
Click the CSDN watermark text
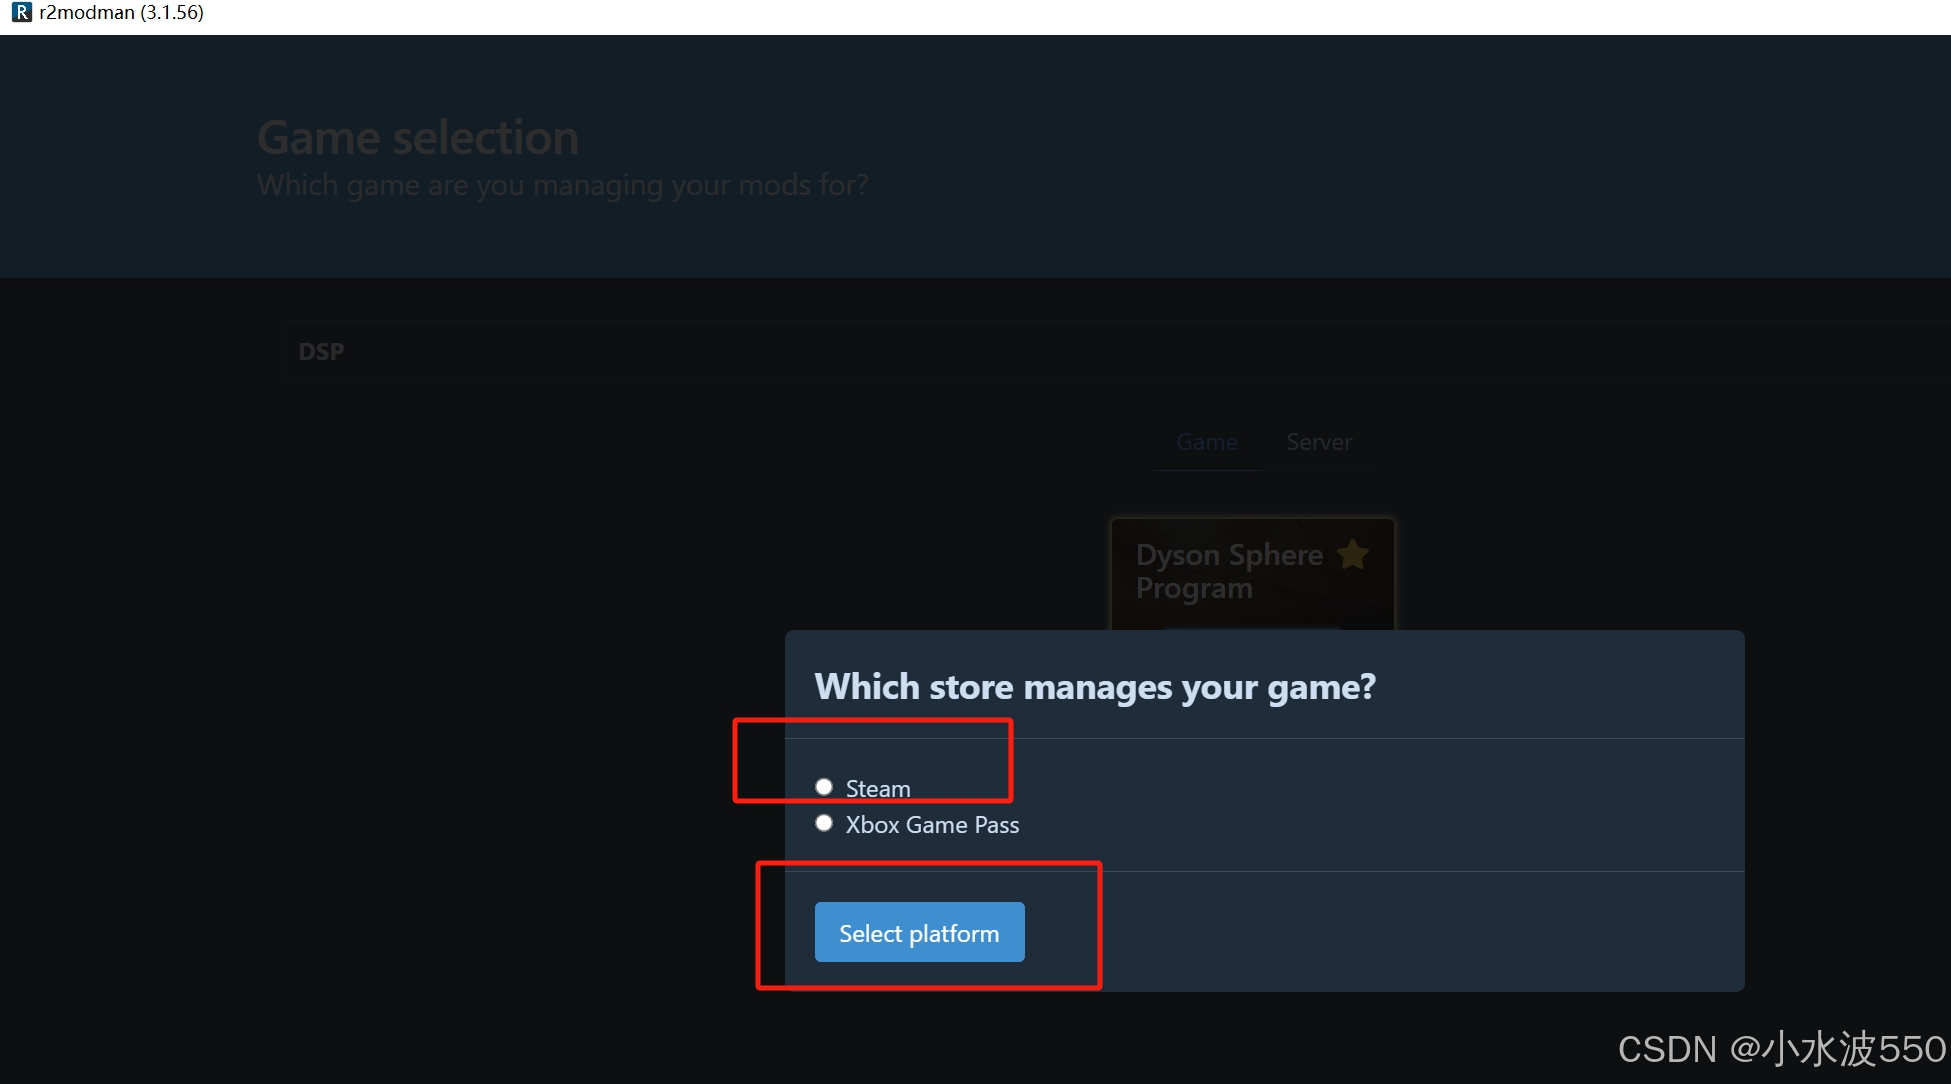1781,1049
